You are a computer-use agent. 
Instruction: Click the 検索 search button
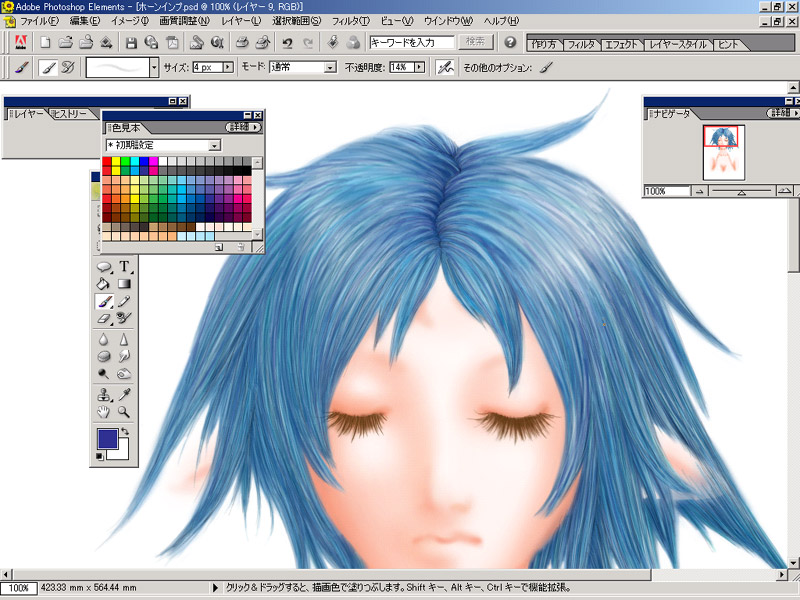(x=475, y=42)
